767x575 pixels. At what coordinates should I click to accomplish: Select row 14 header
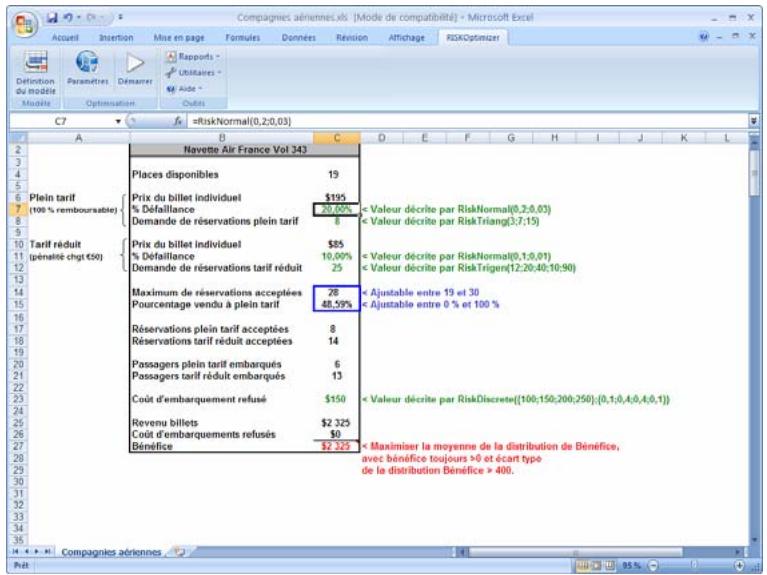tap(18, 293)
